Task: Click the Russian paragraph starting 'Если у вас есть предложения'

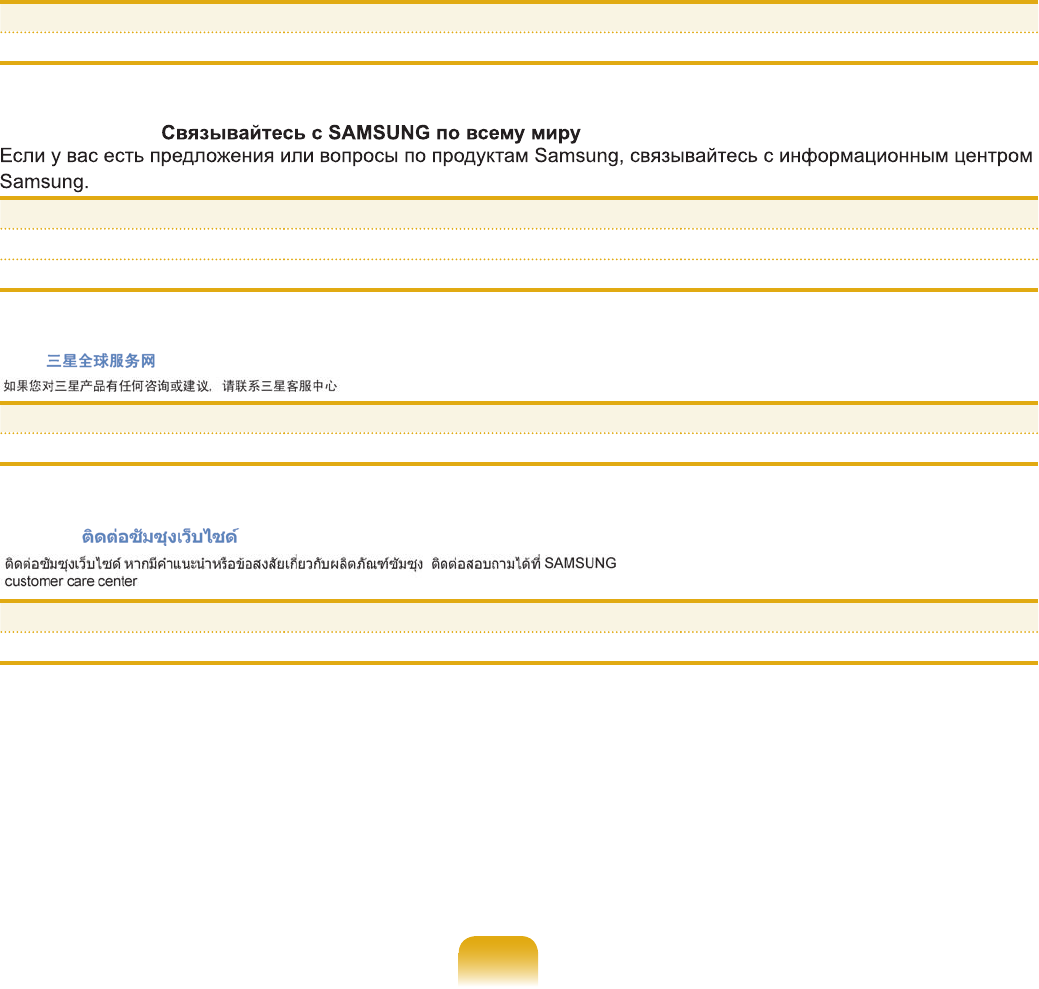Action: pyautogui.click(x=516, y=168)
